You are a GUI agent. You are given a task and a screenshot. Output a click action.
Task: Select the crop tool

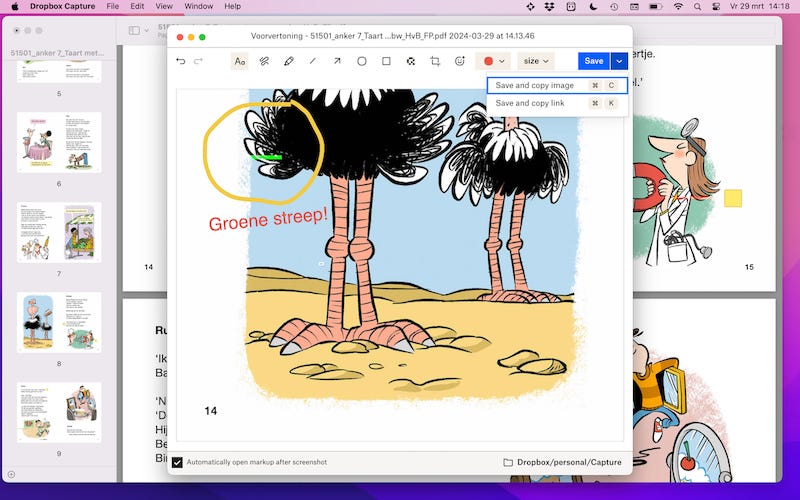pyautogui.click(x=435, y=61)
